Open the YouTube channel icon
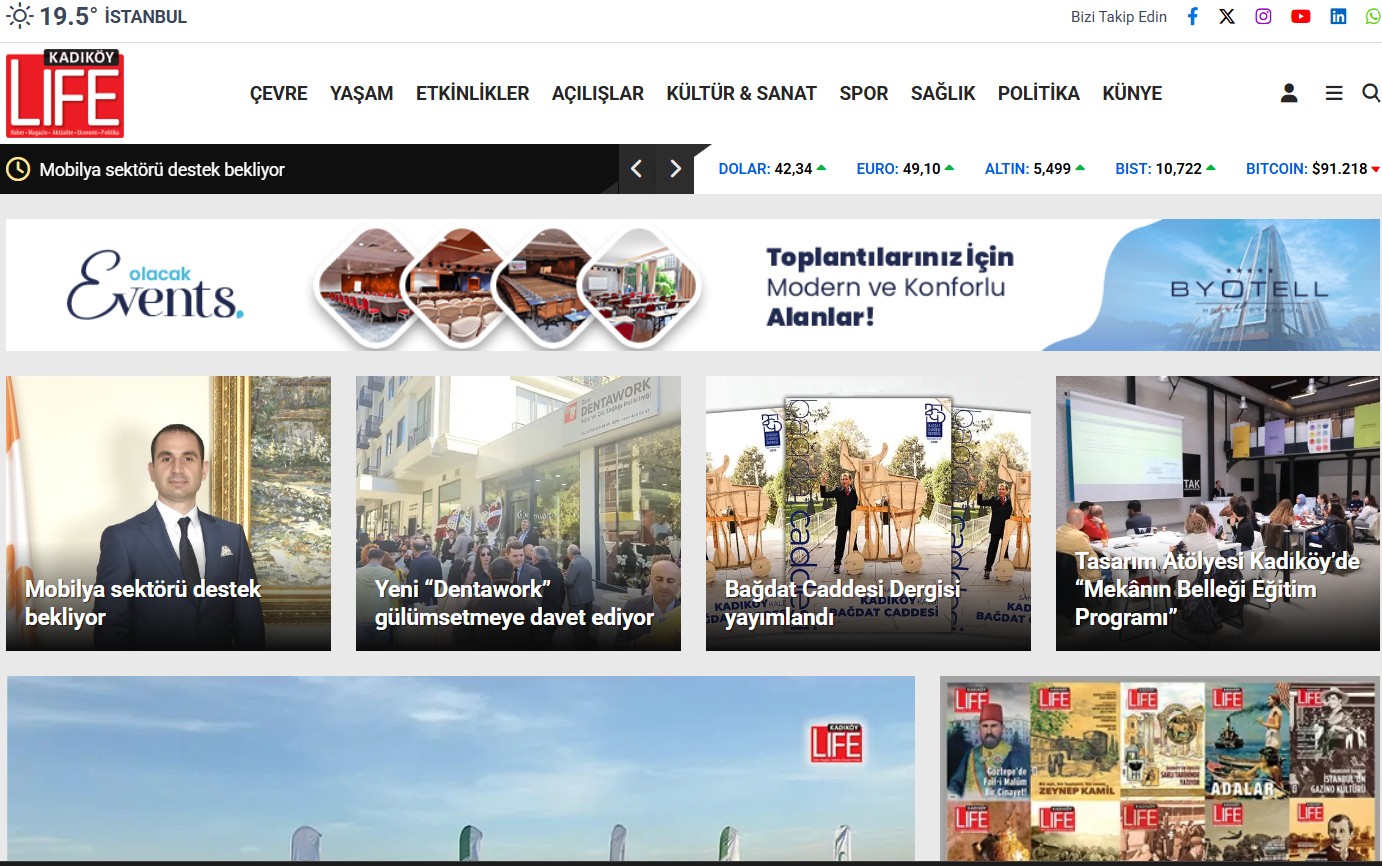 (1300, 17)
